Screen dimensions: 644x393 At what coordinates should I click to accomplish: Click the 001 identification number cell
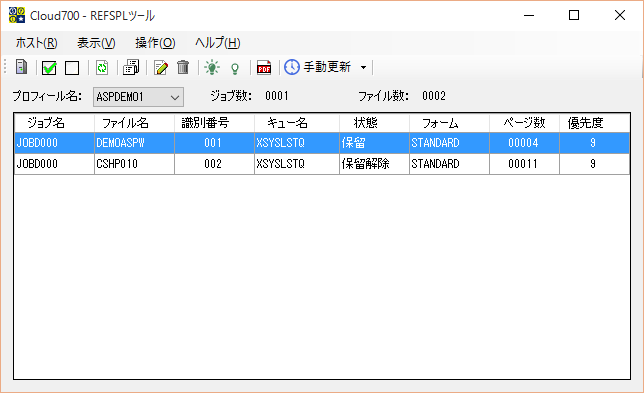214,143
